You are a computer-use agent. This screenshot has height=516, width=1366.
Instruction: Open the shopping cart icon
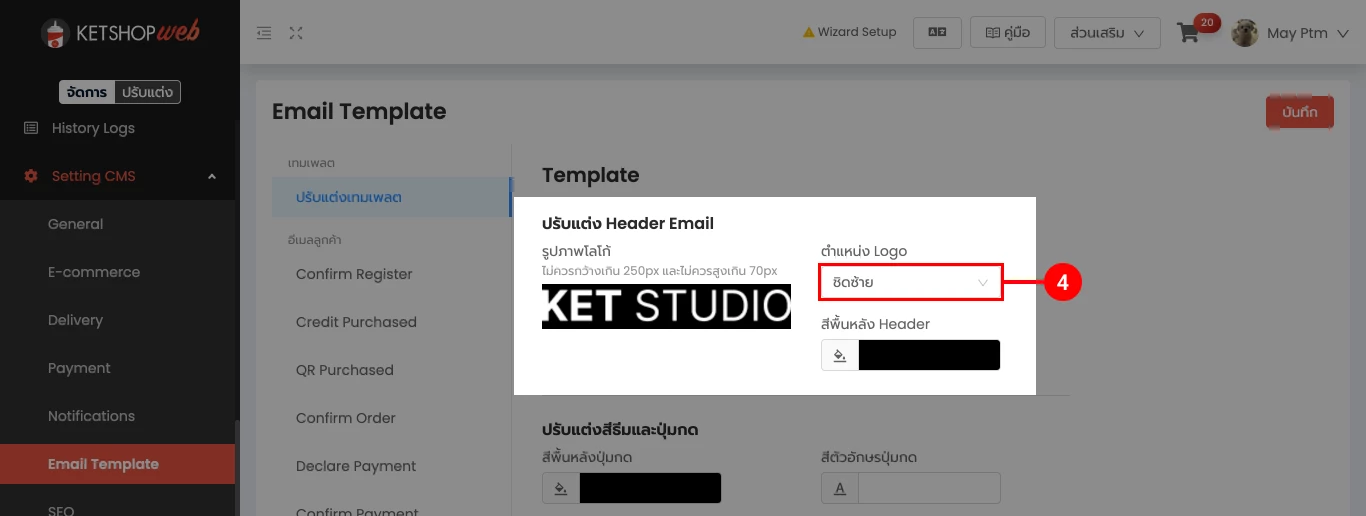pos(1188,33)
